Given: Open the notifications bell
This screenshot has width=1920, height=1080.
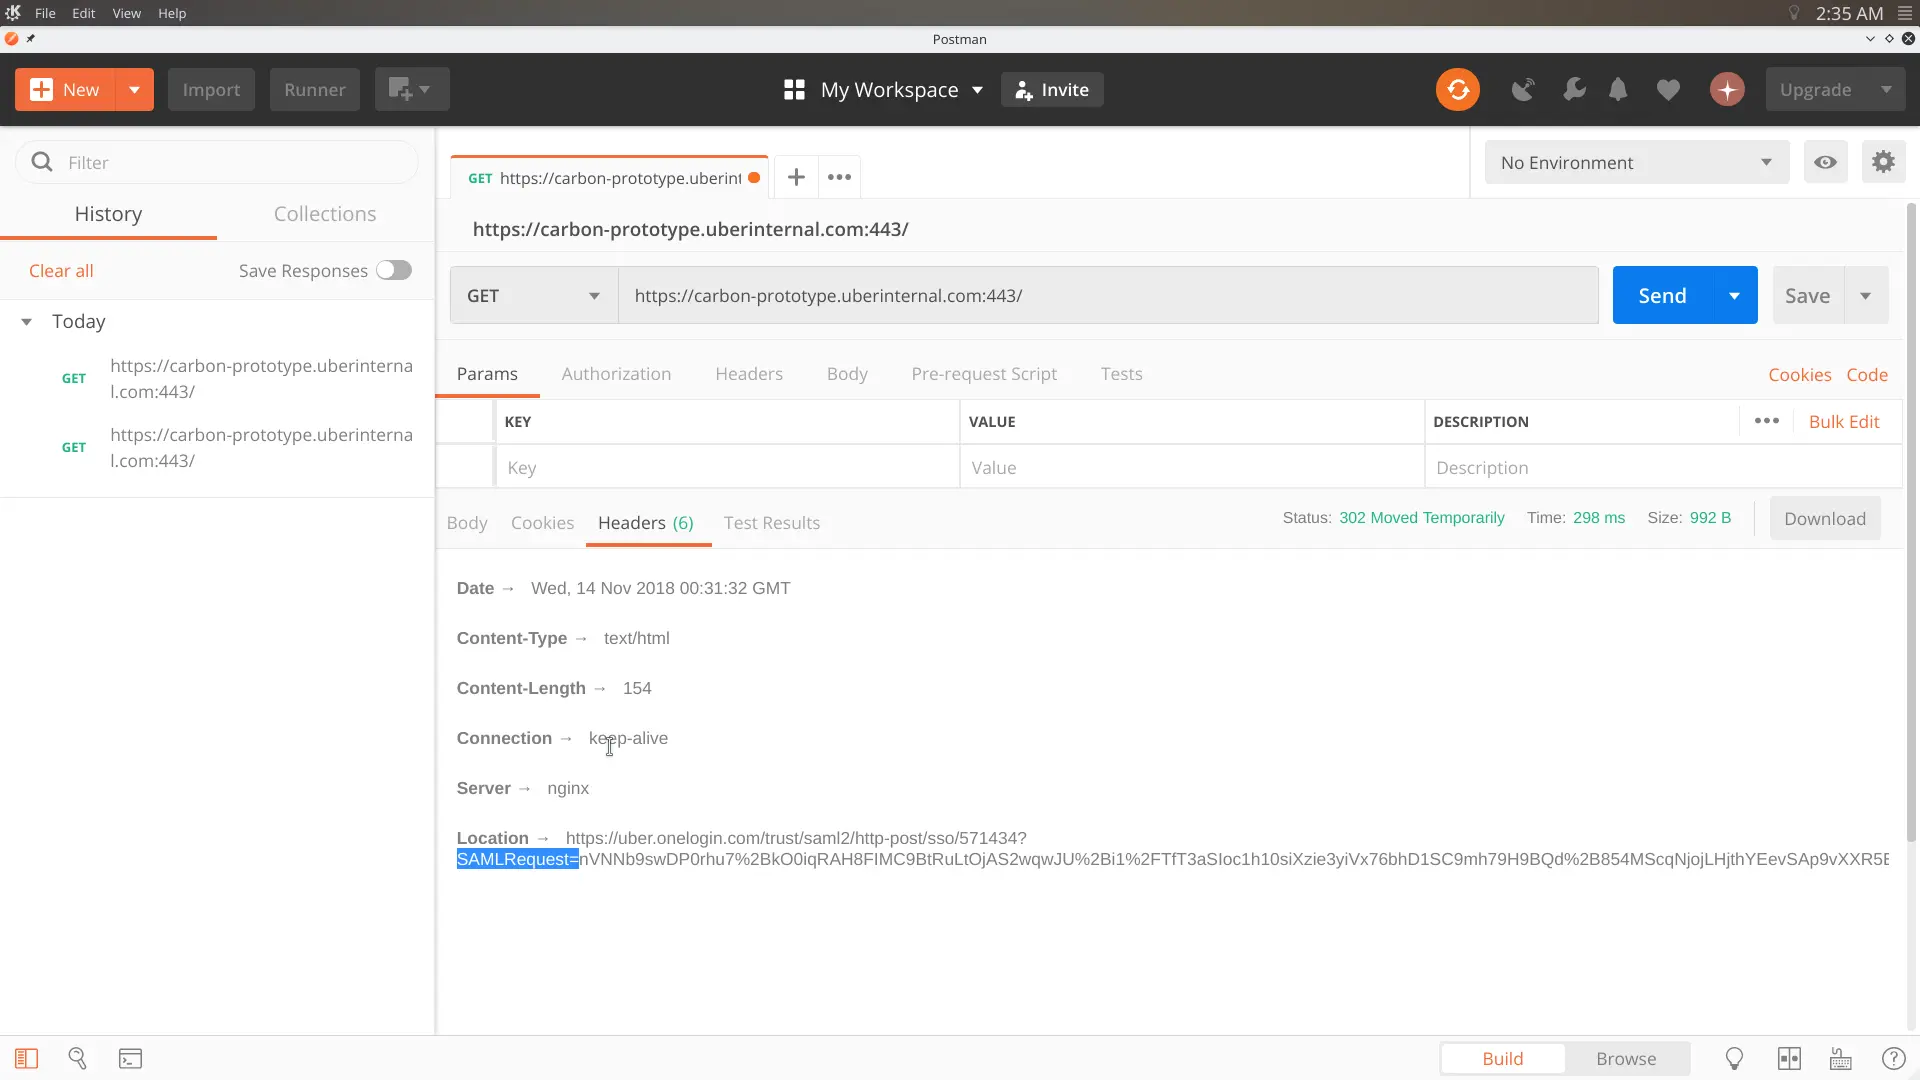Looking at the screenshot, I should point(1618,90).
